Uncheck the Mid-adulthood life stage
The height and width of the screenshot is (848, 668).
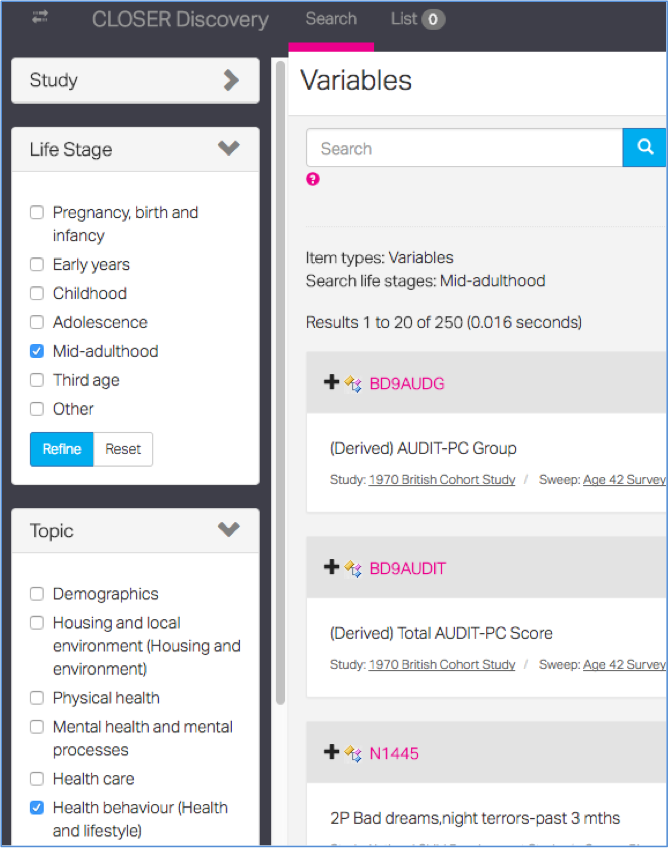point(37,351)
